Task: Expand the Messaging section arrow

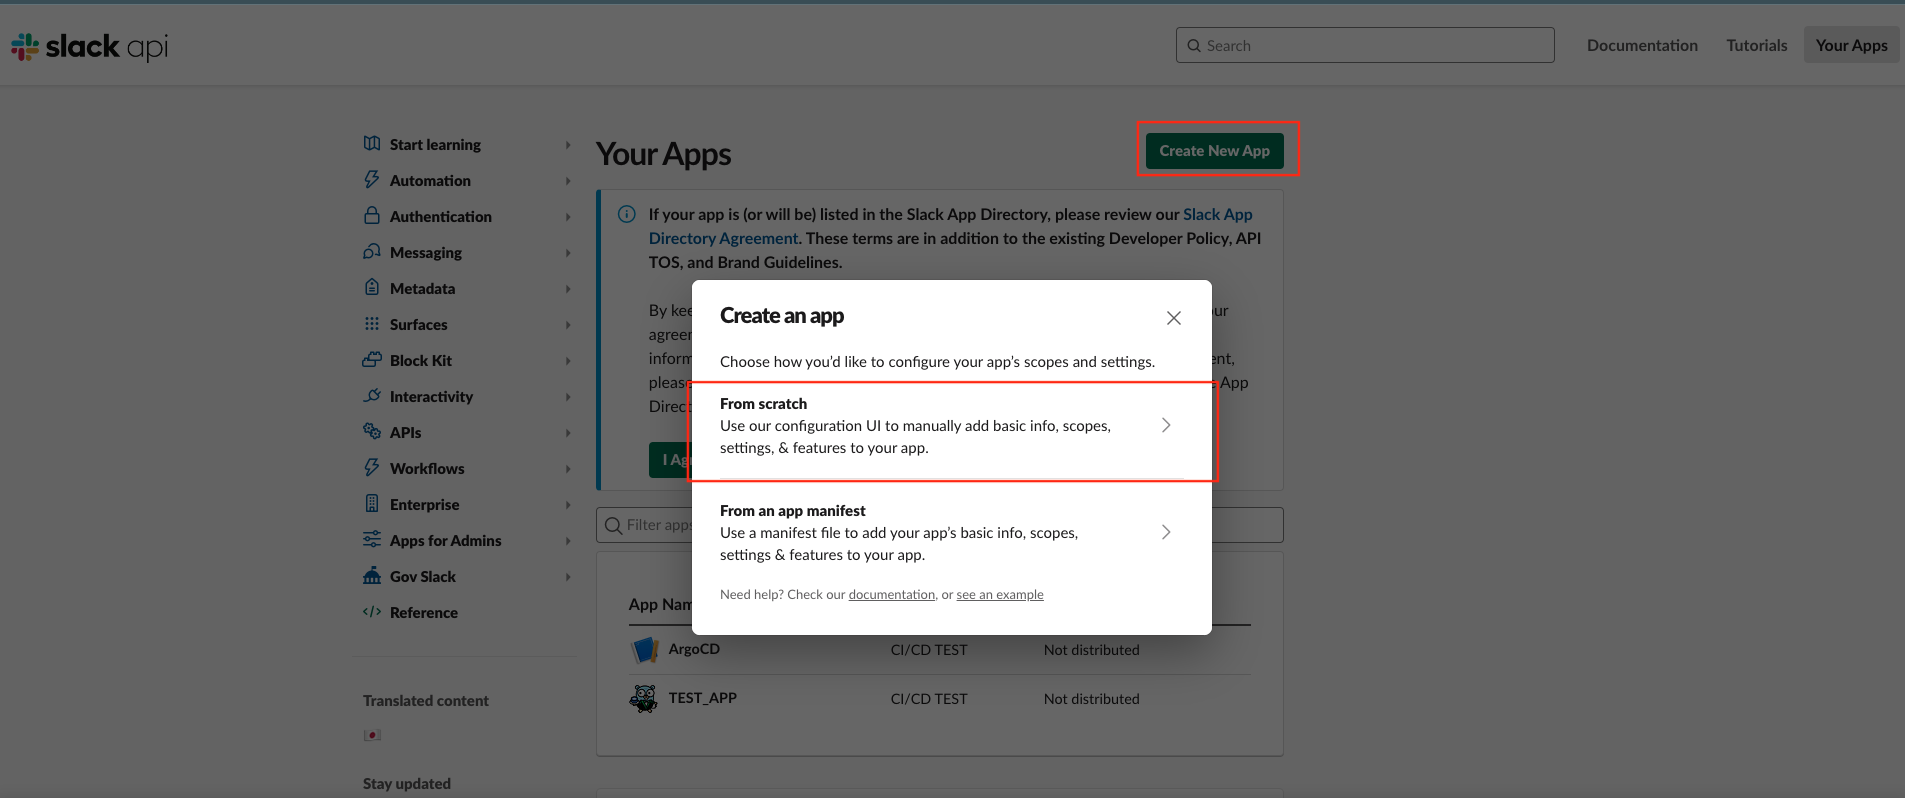Action: [568, 253]
